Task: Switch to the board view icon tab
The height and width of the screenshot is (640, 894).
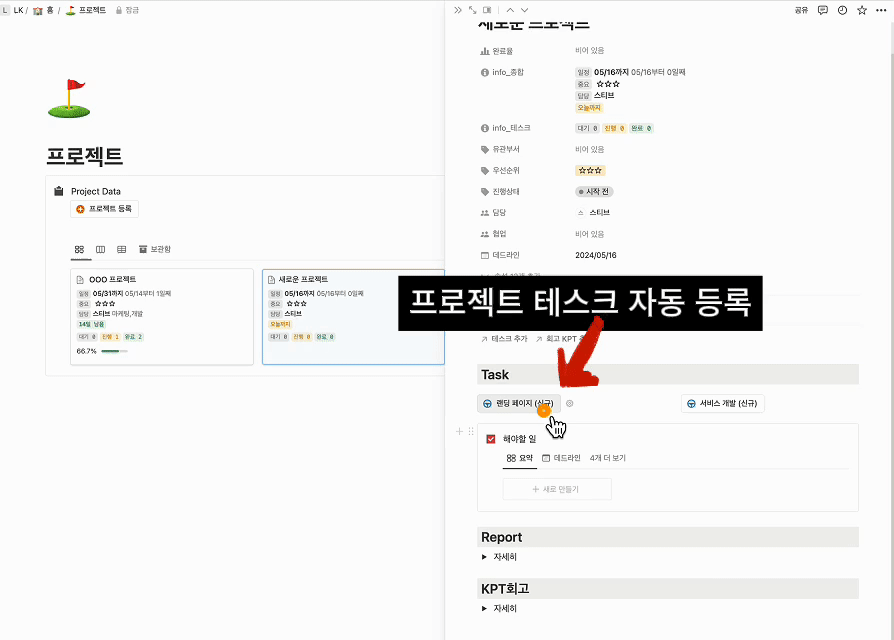Action: tap(100, 249)
